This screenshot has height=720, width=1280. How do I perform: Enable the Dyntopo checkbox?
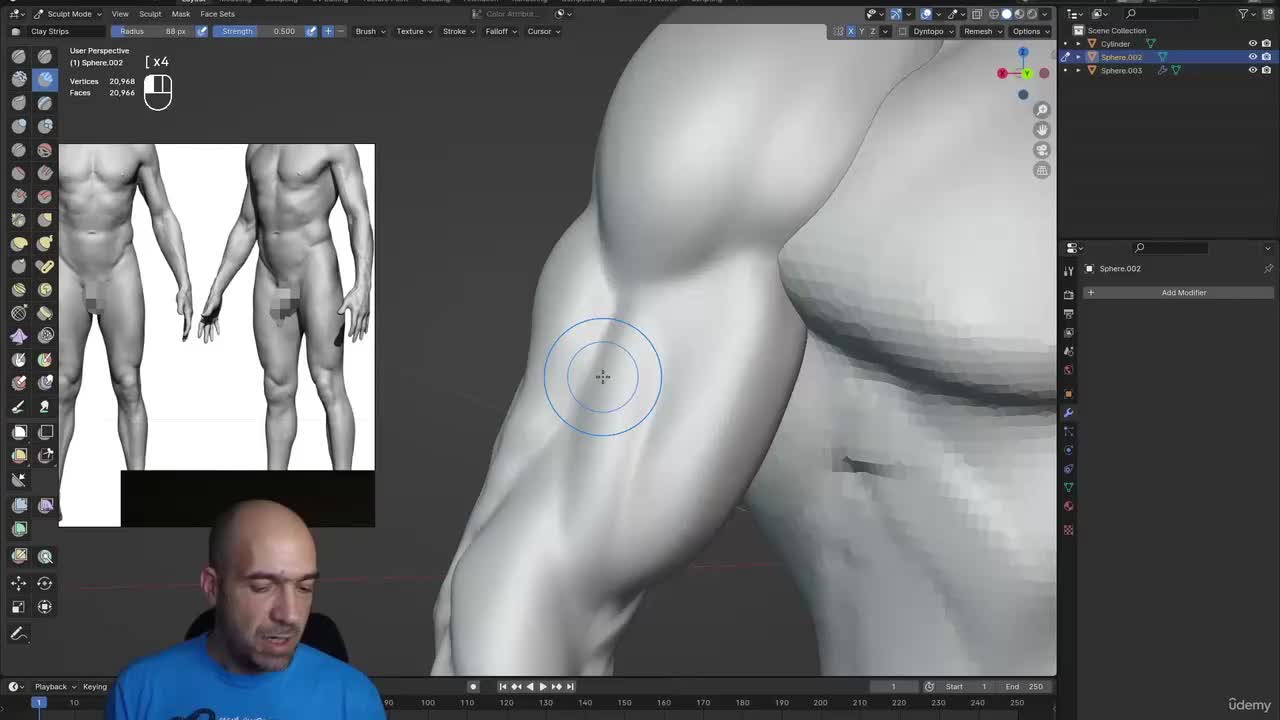coord(903,31)
